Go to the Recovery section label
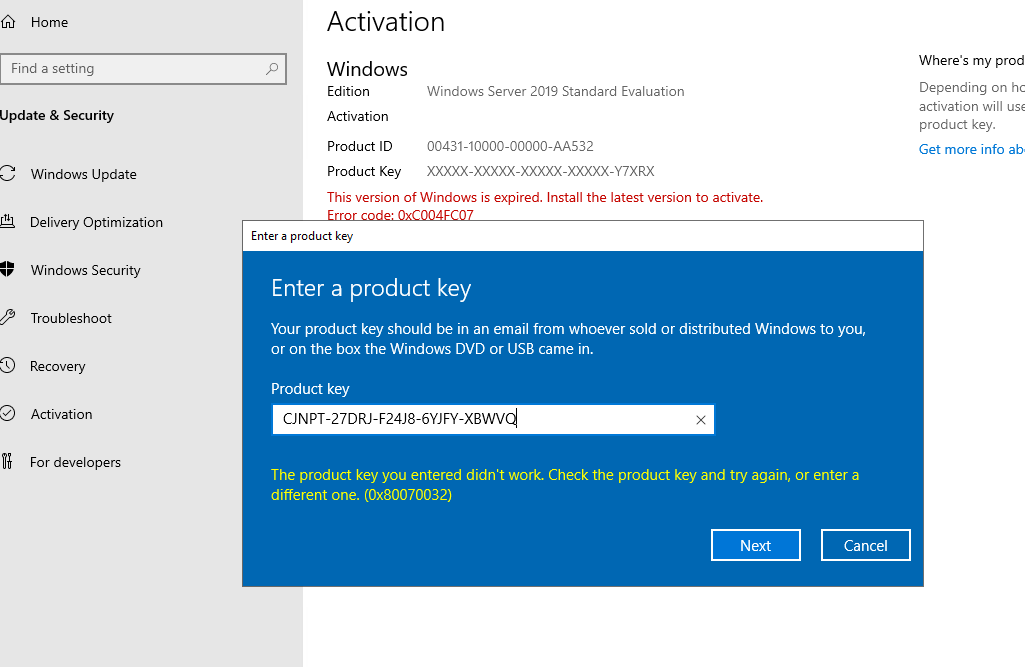This screenshot has height=667, width=1025. coord(57,366)
